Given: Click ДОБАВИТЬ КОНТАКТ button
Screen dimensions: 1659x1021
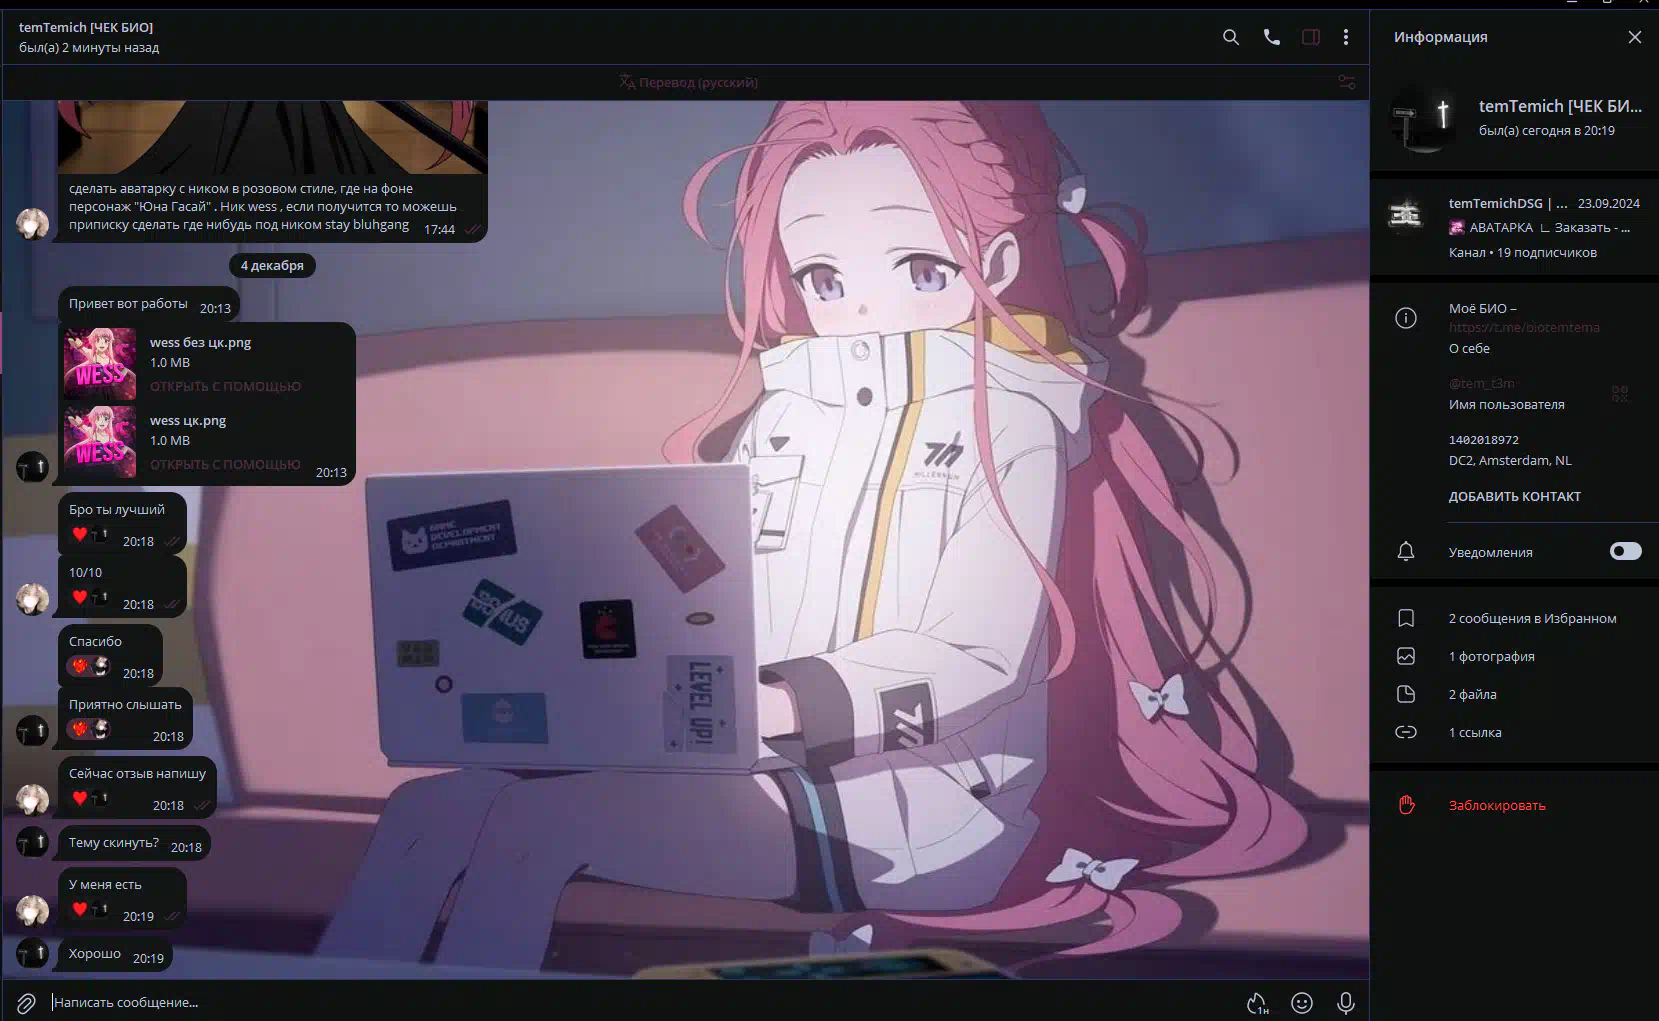Looking at the screenshot, I should (1514, 496).
